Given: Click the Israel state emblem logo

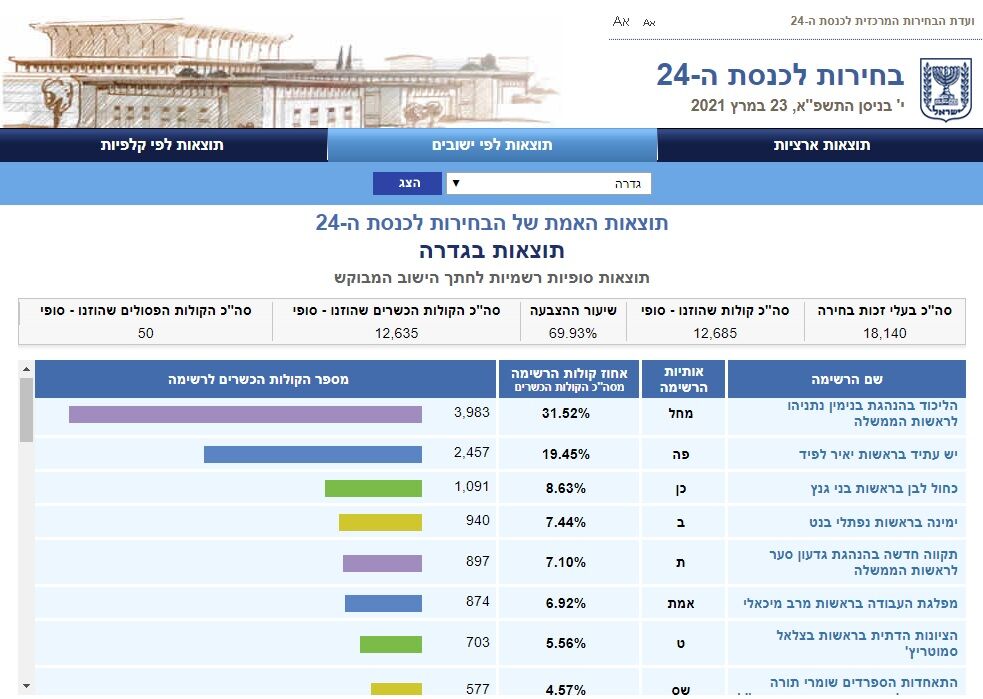Looking at the screenshot, I should tap(944, 88).
